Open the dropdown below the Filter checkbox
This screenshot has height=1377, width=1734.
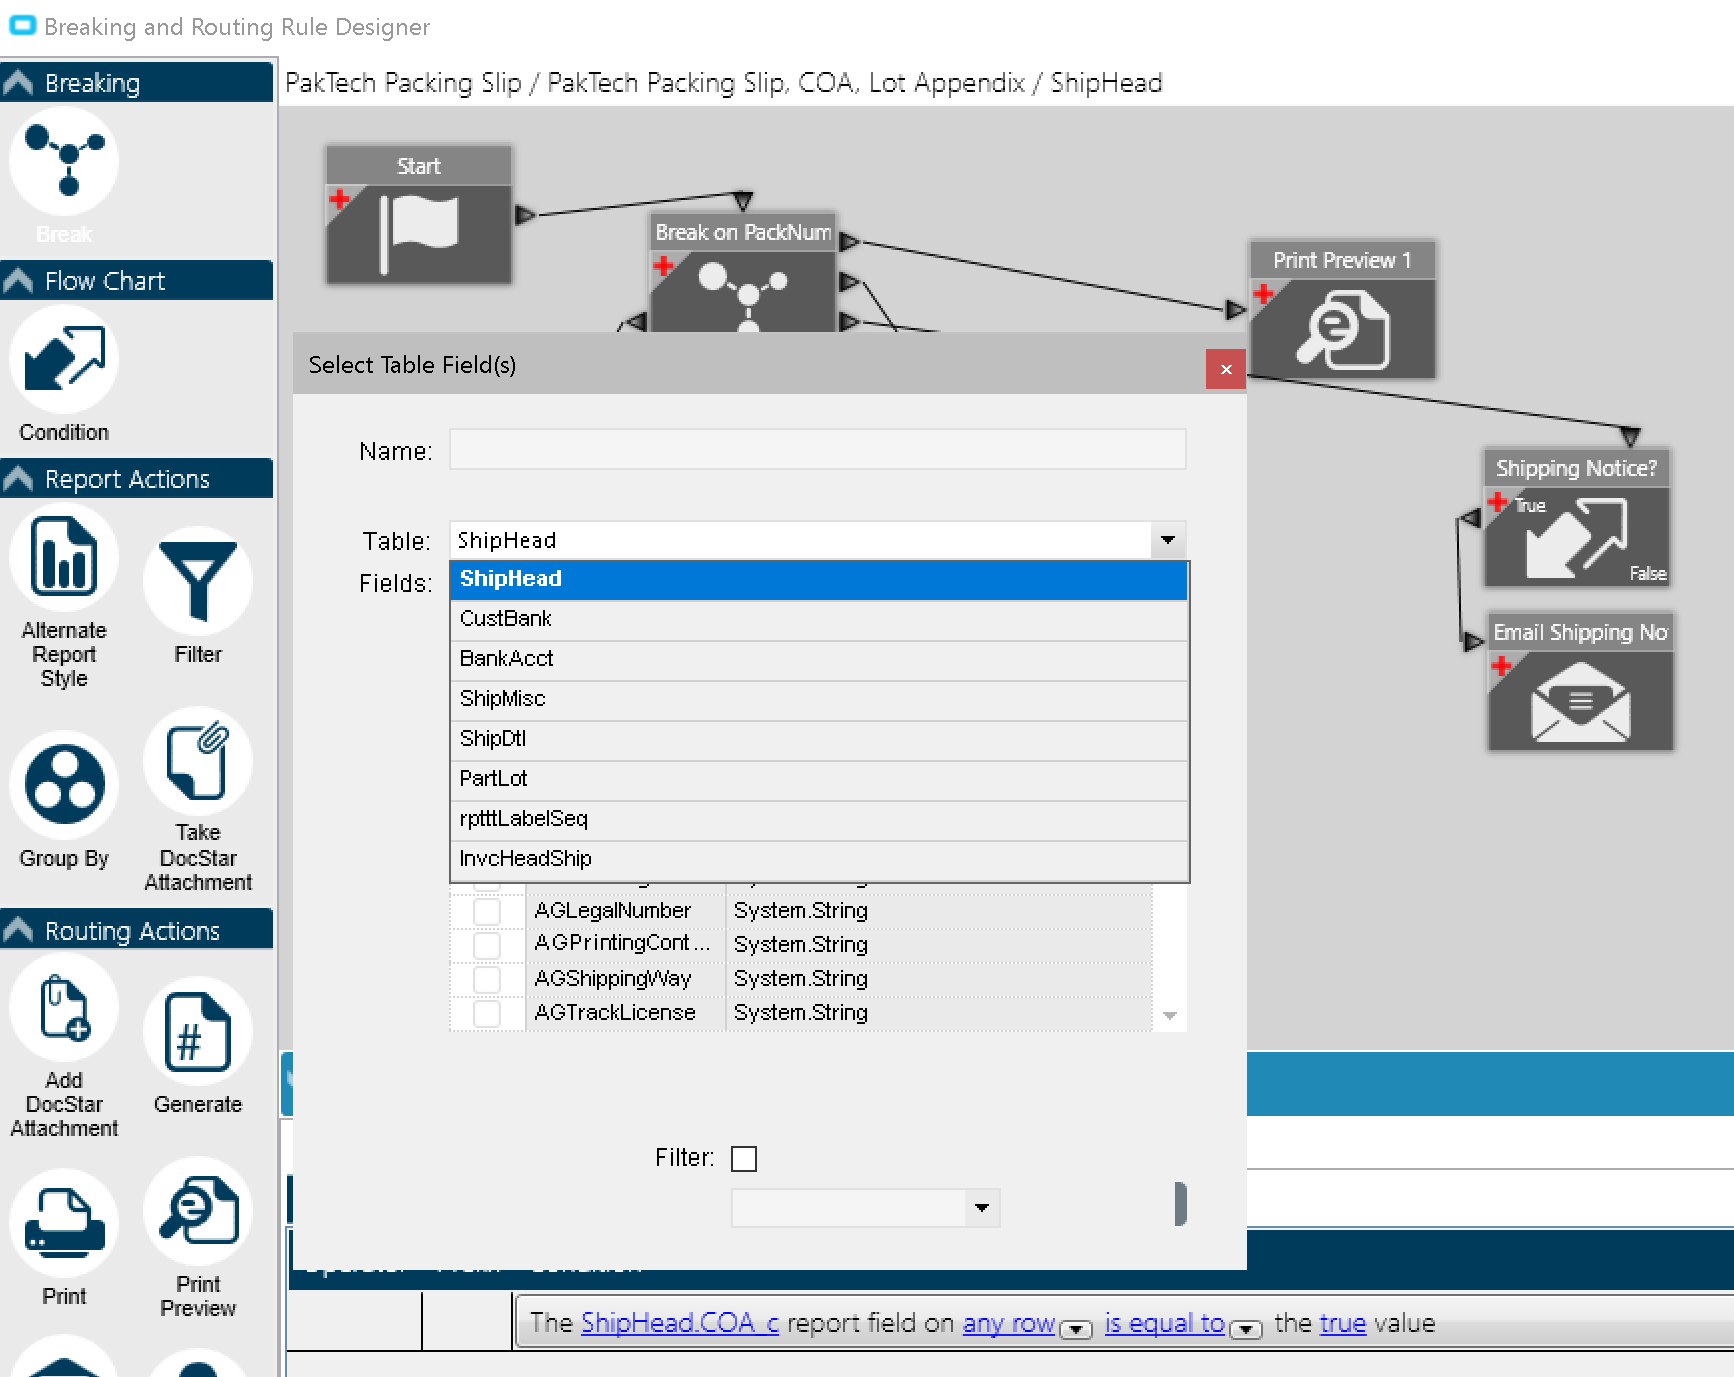tap(981, 1208)
